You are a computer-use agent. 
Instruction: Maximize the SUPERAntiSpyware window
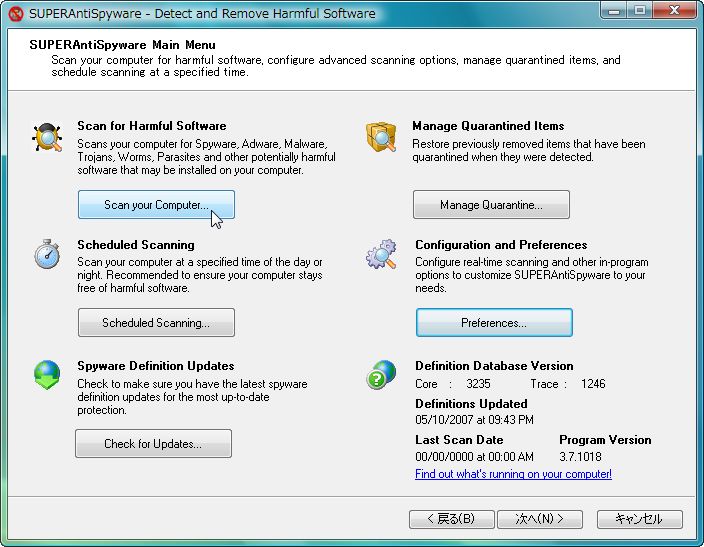[640, 11]
